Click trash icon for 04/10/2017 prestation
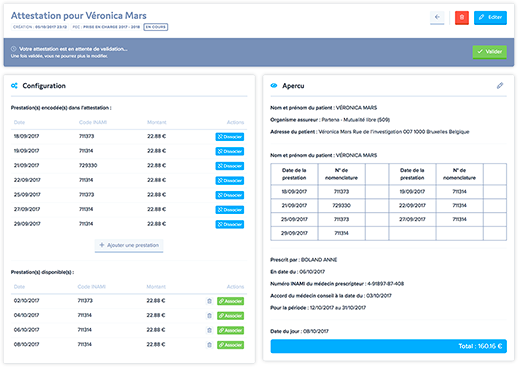Screen dimensions: 518x367 (209, 315)
